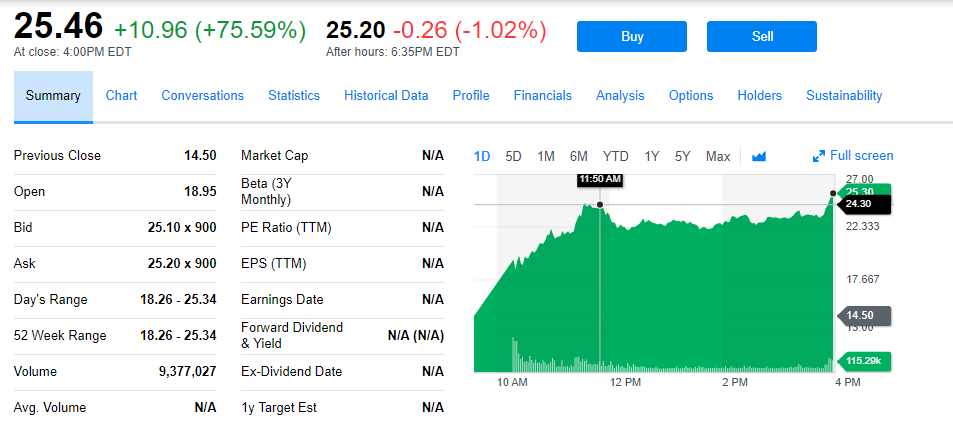Open the Historical Data tab
The height and width of the screenshot is (435, 953).
pyautogui.click(x=386, y=96)
